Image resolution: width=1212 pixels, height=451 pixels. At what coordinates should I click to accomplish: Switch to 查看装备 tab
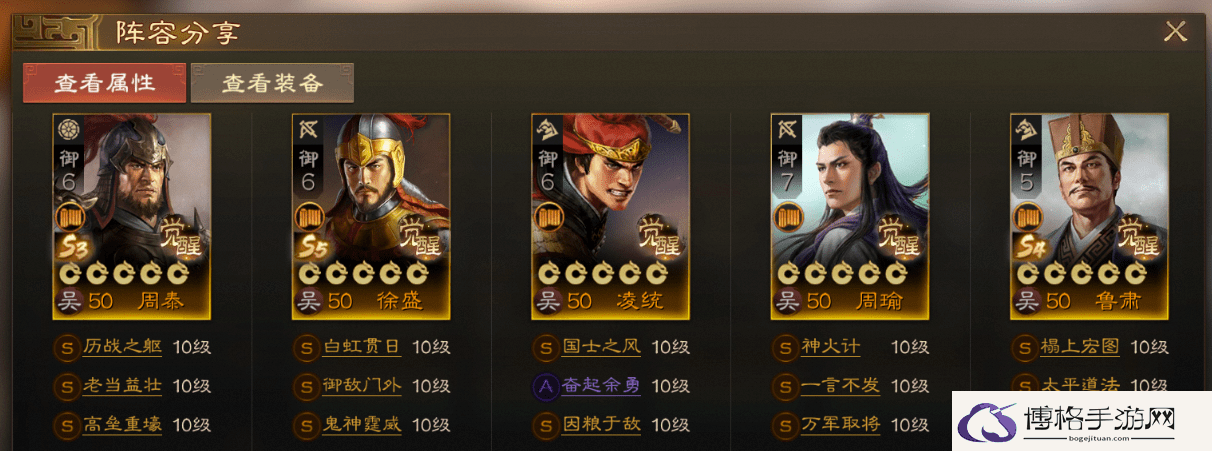(272, 83)
